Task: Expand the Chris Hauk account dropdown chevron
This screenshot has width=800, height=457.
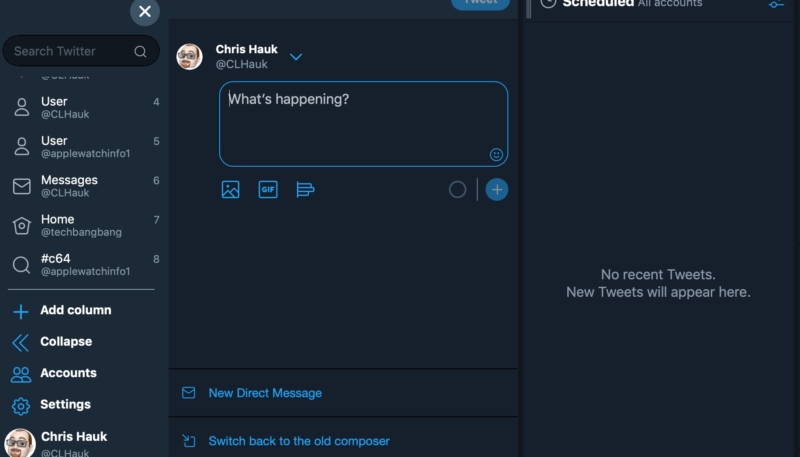Action: [x=296, y=57]
